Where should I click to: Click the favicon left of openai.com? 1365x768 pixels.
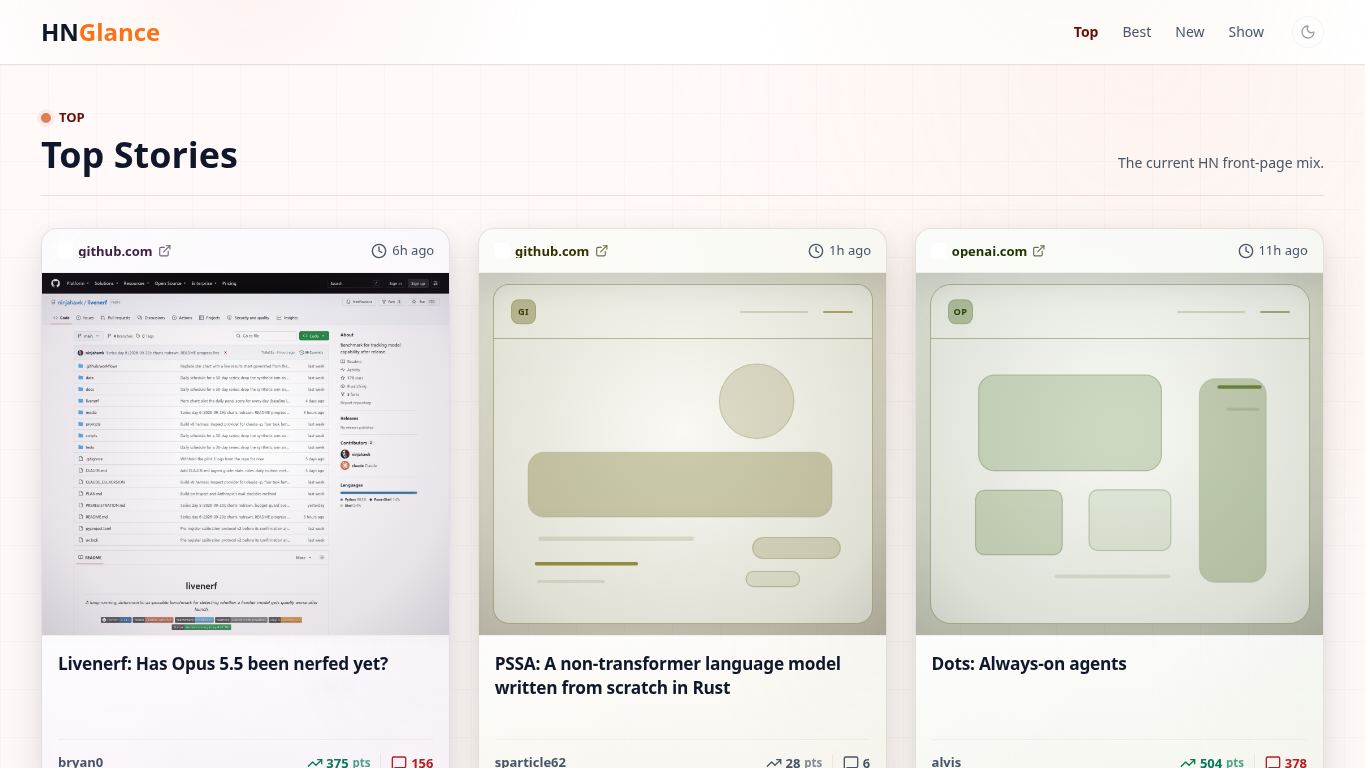(x=939, y=251)
